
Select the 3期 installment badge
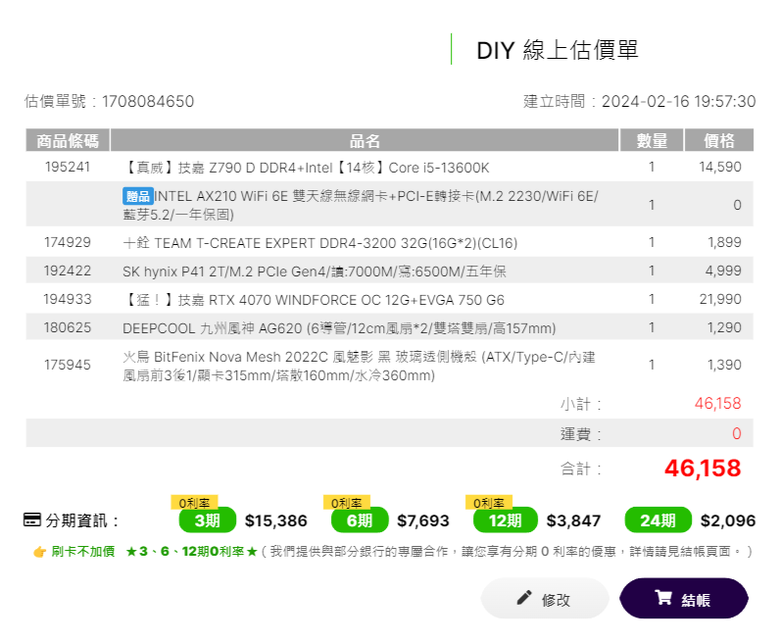[207, 520]
